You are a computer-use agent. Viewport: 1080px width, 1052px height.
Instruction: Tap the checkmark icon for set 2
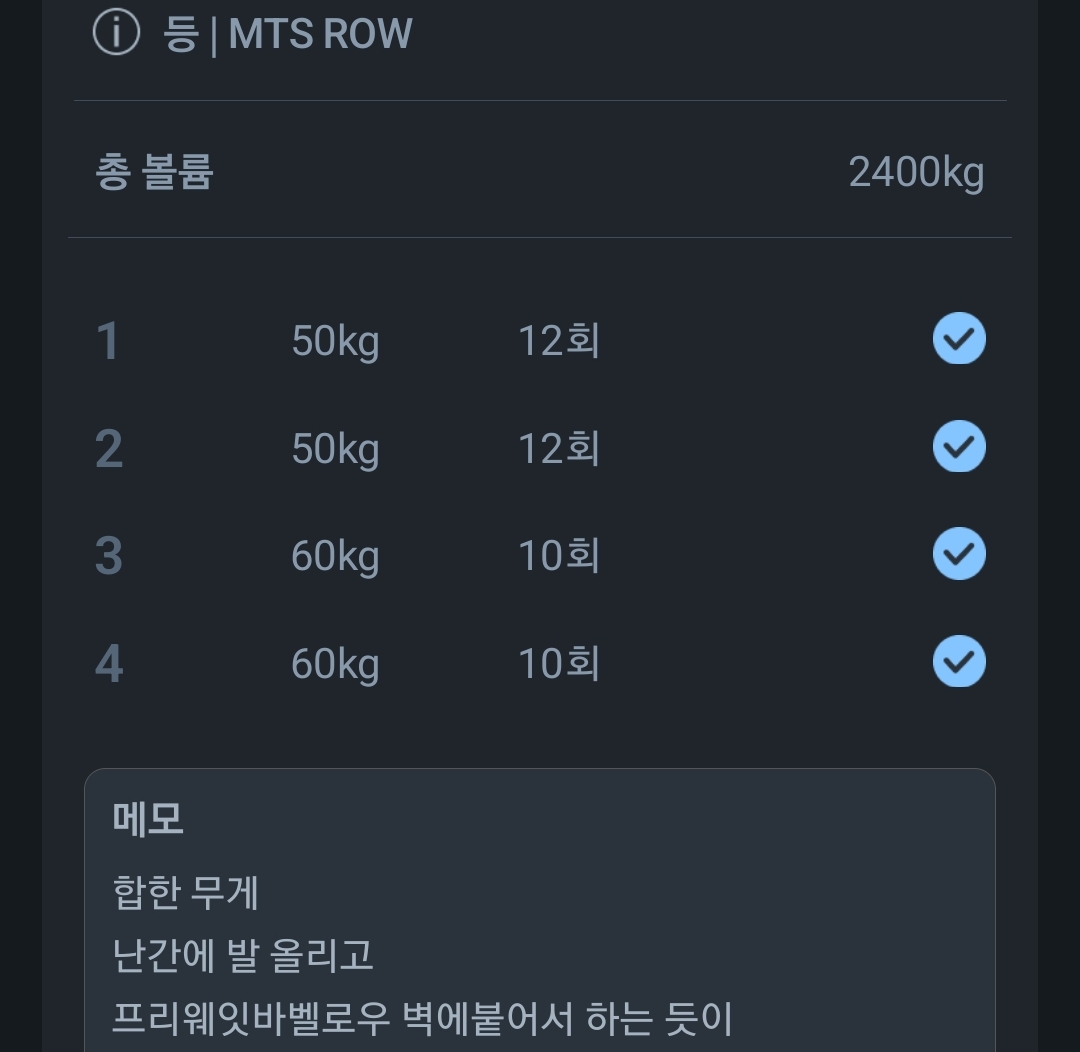[x=958, y=446]
